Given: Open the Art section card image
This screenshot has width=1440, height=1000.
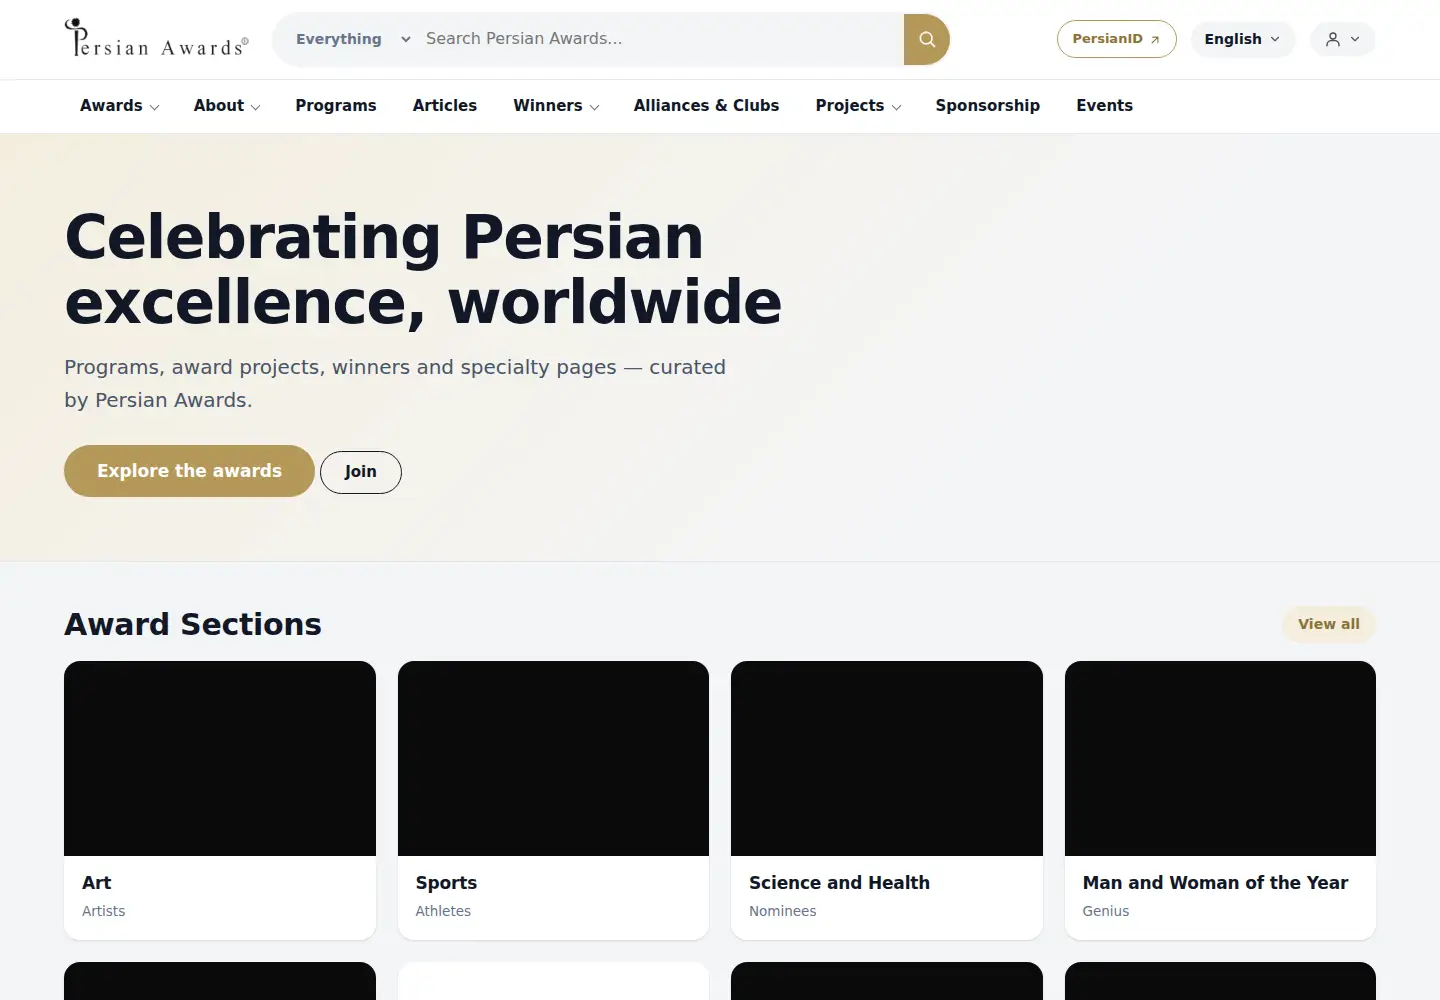Looking at the screenshot, I should tap(220, 758).
